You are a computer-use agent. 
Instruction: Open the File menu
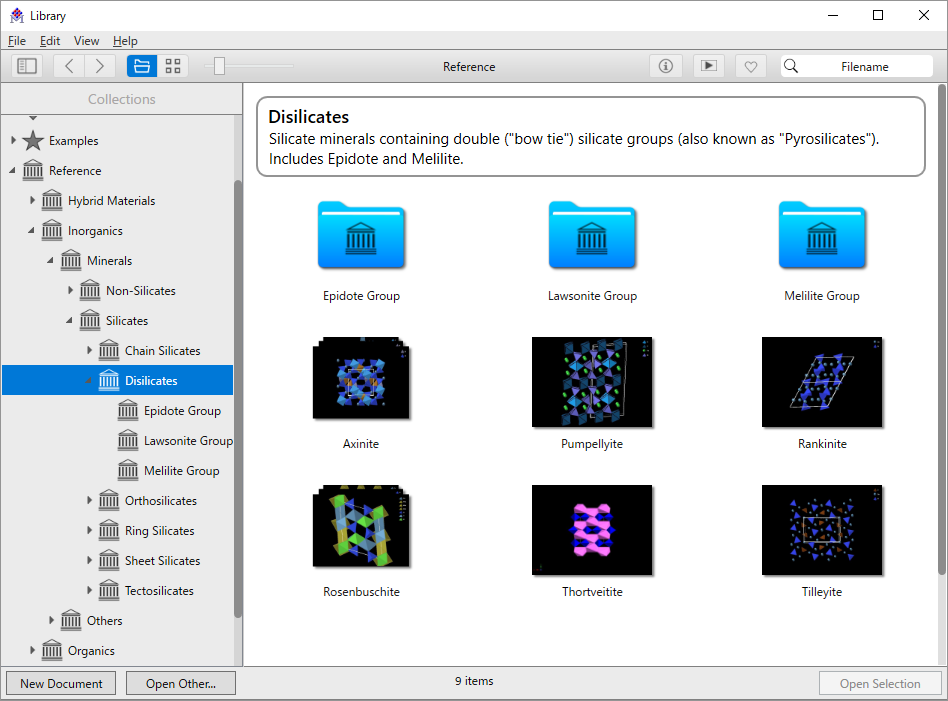[x=17, y=41]
